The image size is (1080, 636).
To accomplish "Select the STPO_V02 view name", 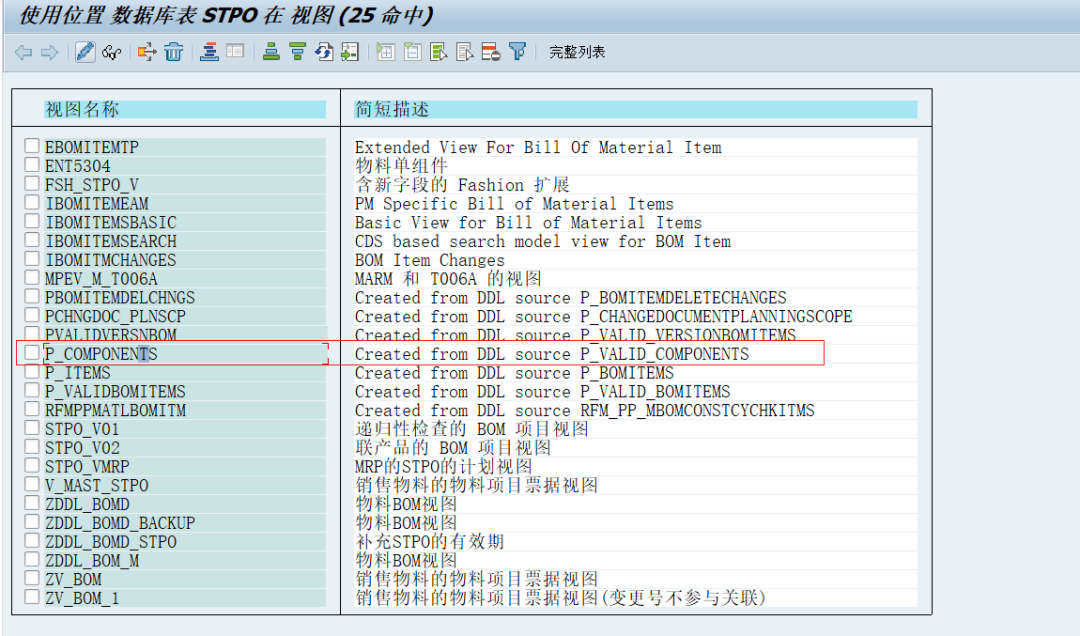I will pos(83,448).
